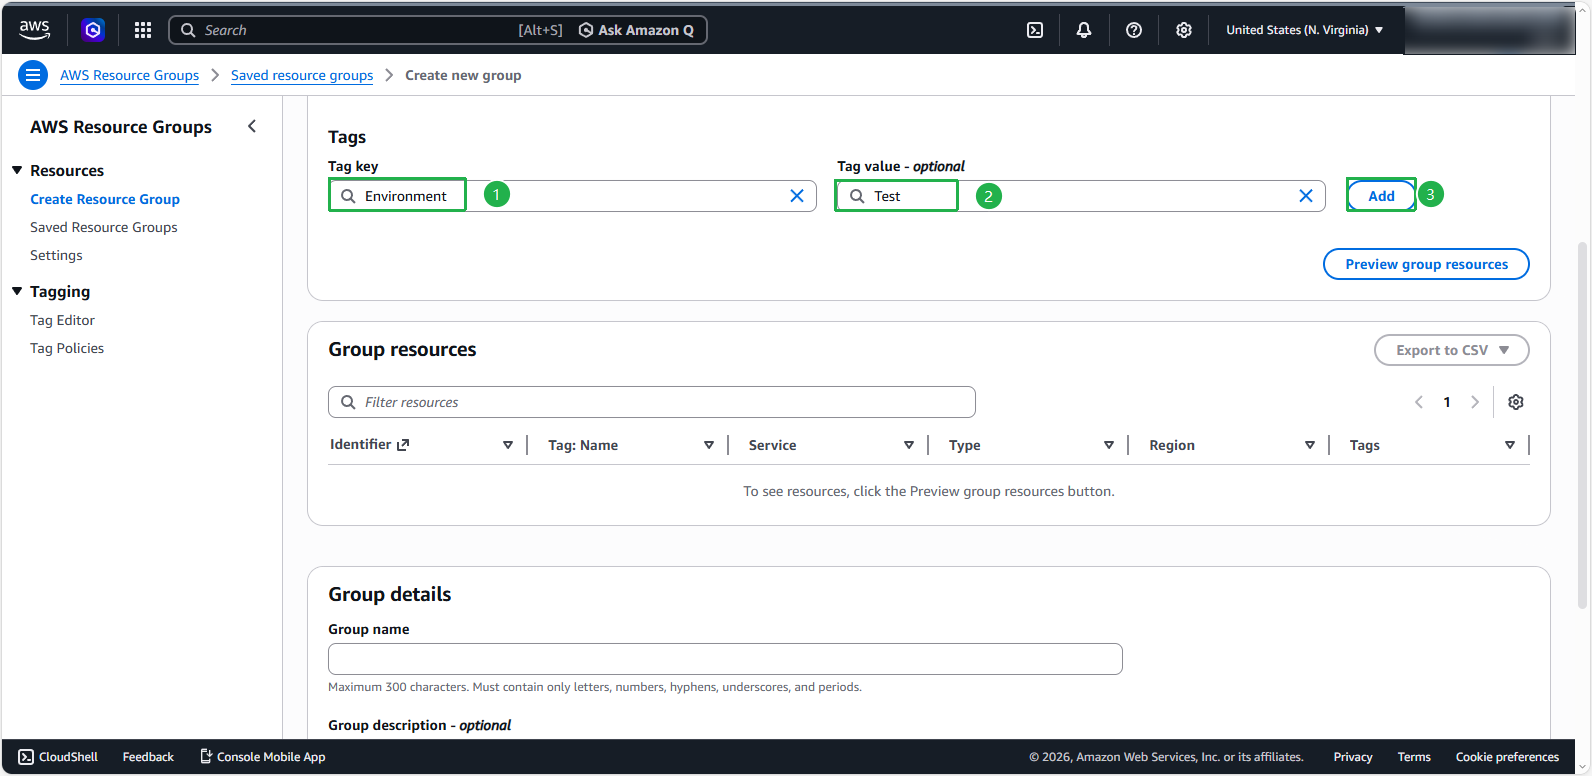The width and height of the screenshot is (1592, 776).
Task: Sort by the Tags column arrow
Action: coord(1510,445)
